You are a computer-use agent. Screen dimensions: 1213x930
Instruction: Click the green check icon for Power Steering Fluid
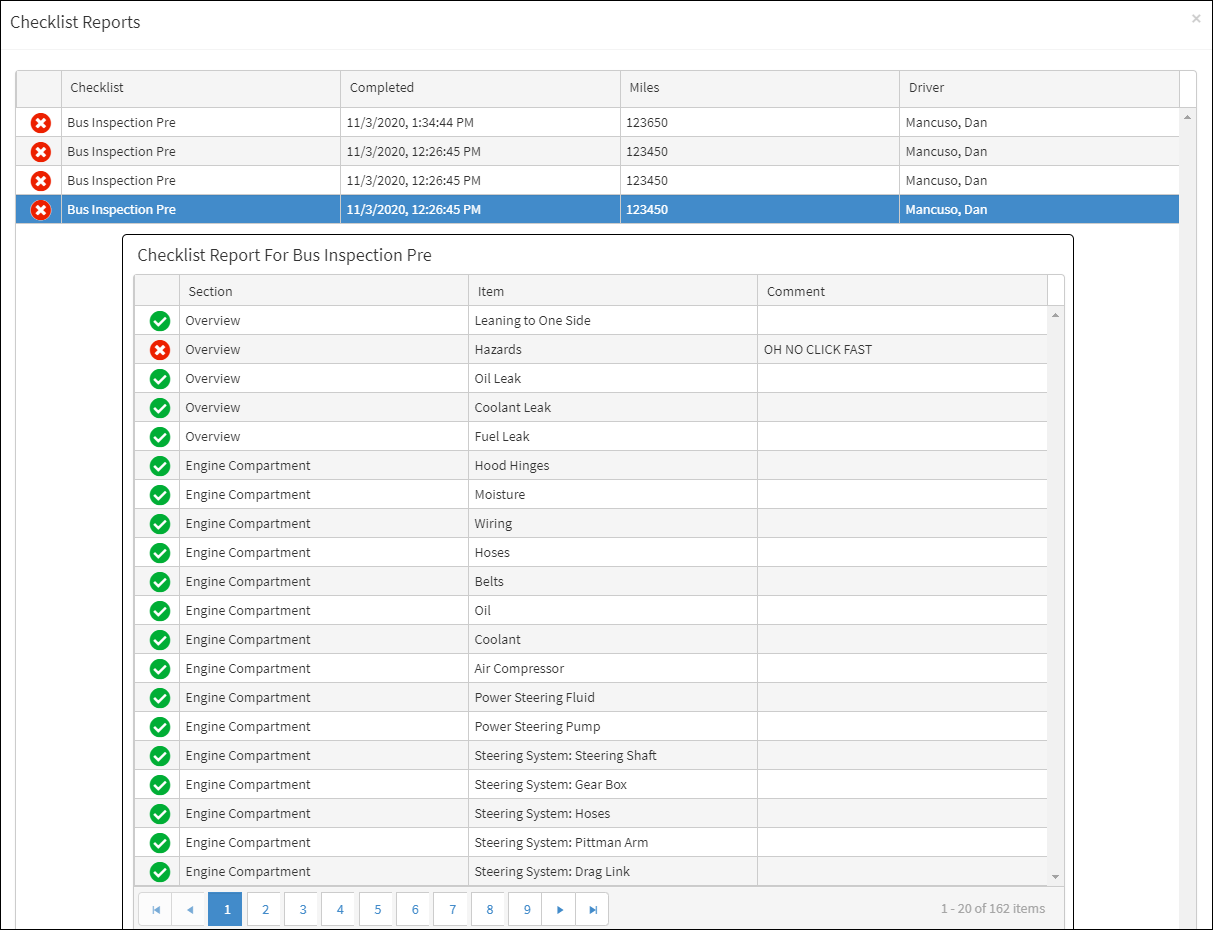tap(159, 698)
